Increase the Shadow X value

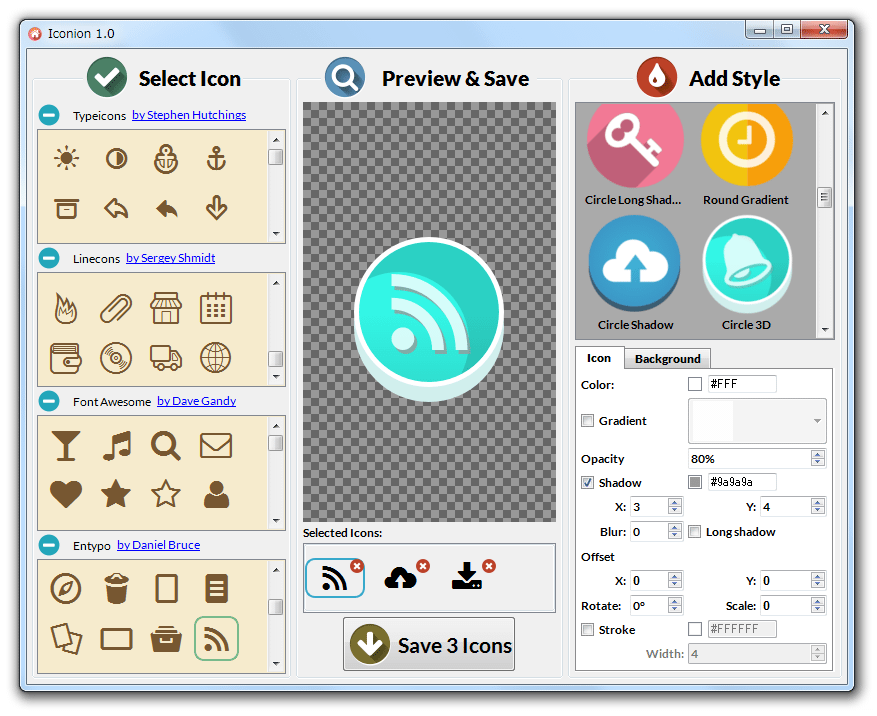coord(675,503)
